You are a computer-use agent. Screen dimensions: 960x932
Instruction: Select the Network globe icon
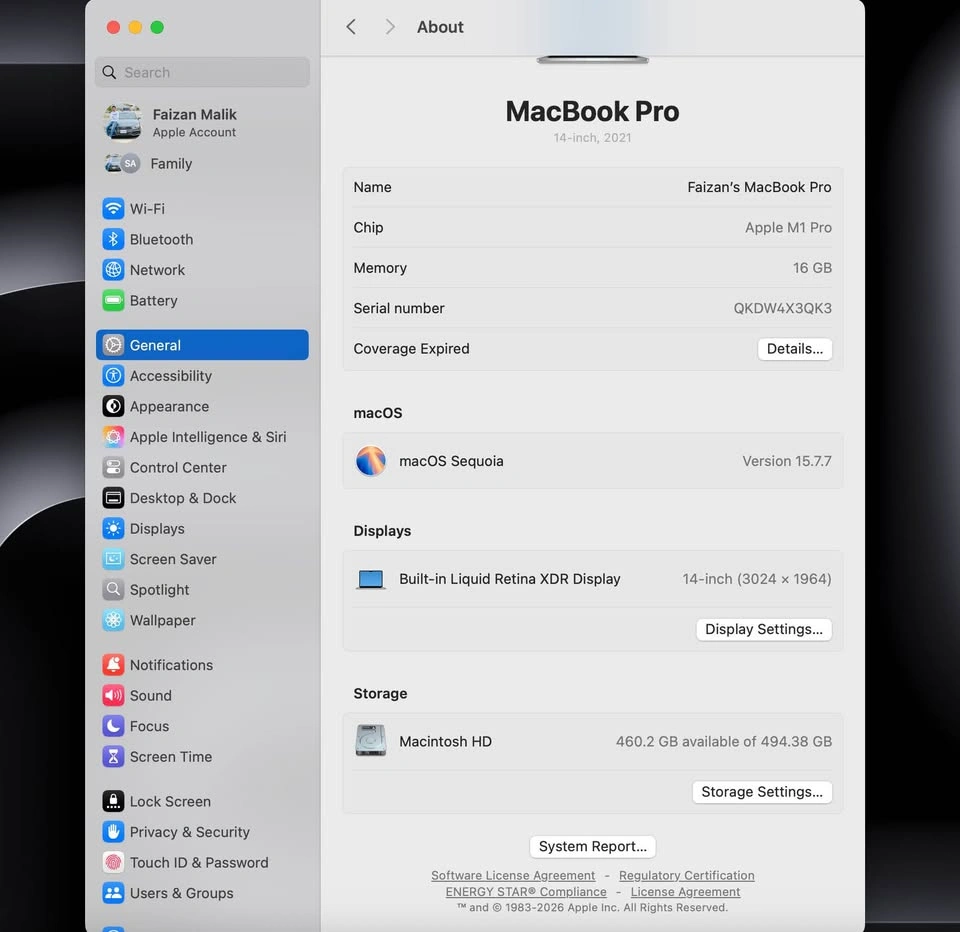point(113,270)
